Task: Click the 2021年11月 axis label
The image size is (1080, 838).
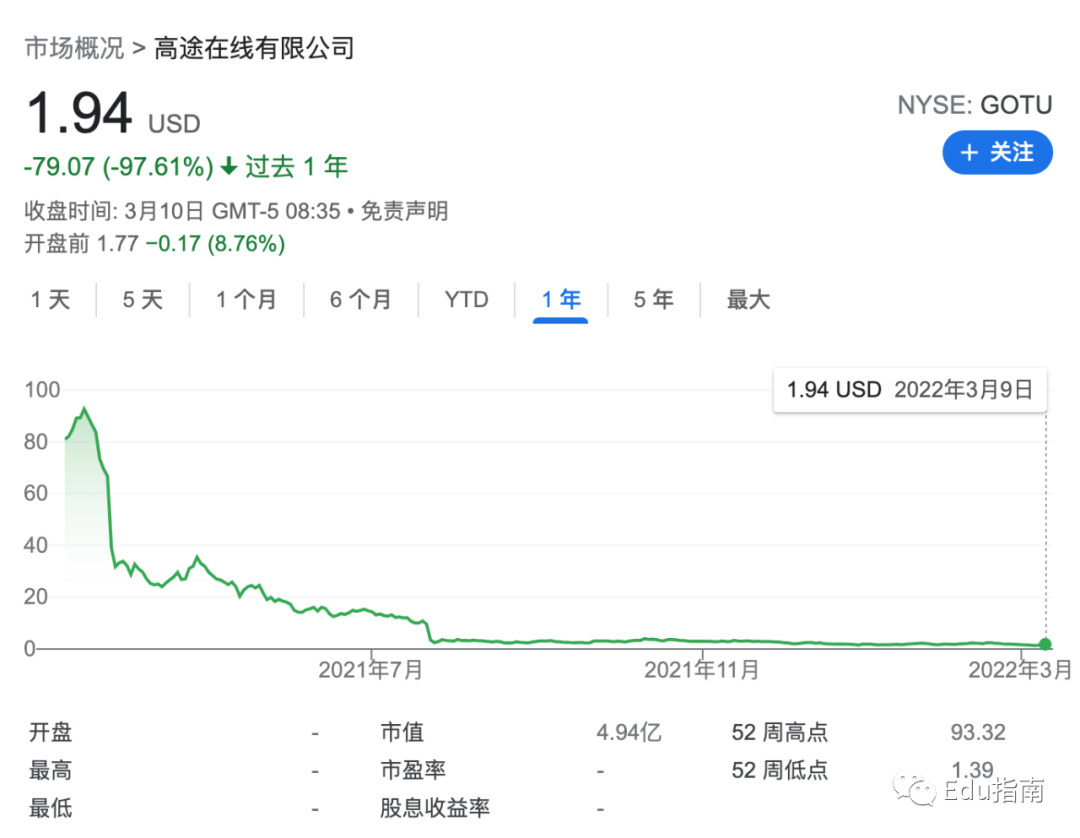Action: (x=702, y=669)
